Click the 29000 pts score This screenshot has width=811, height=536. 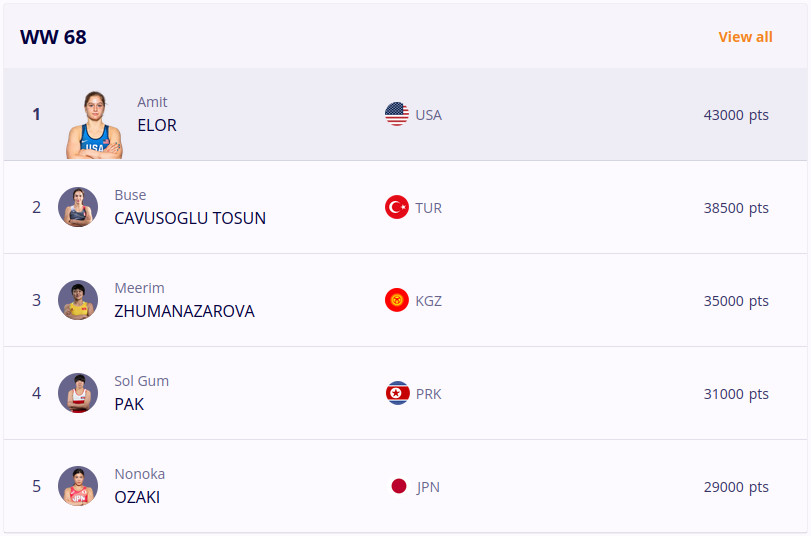[735, 487]
